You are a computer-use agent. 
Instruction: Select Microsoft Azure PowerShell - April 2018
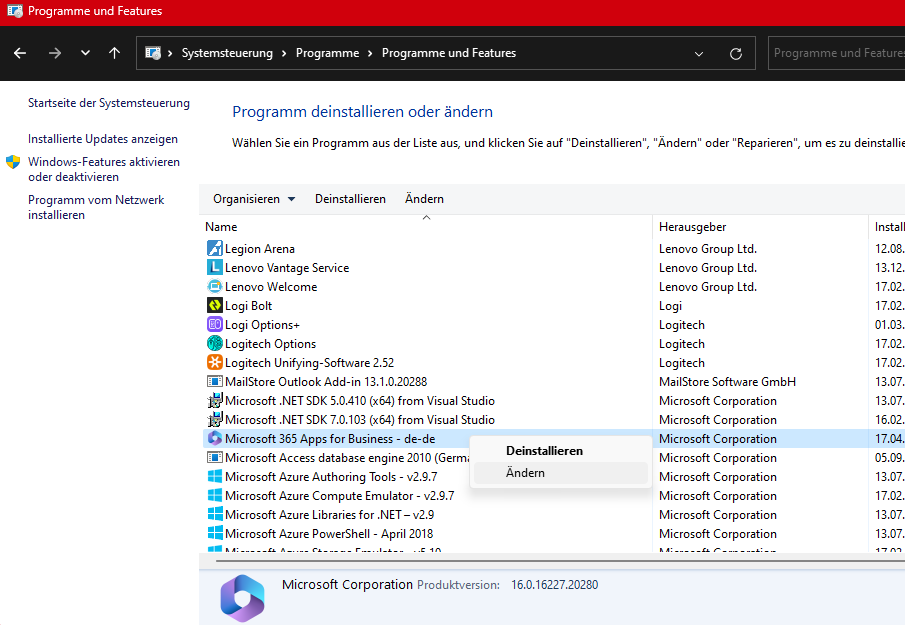point(329,534)
